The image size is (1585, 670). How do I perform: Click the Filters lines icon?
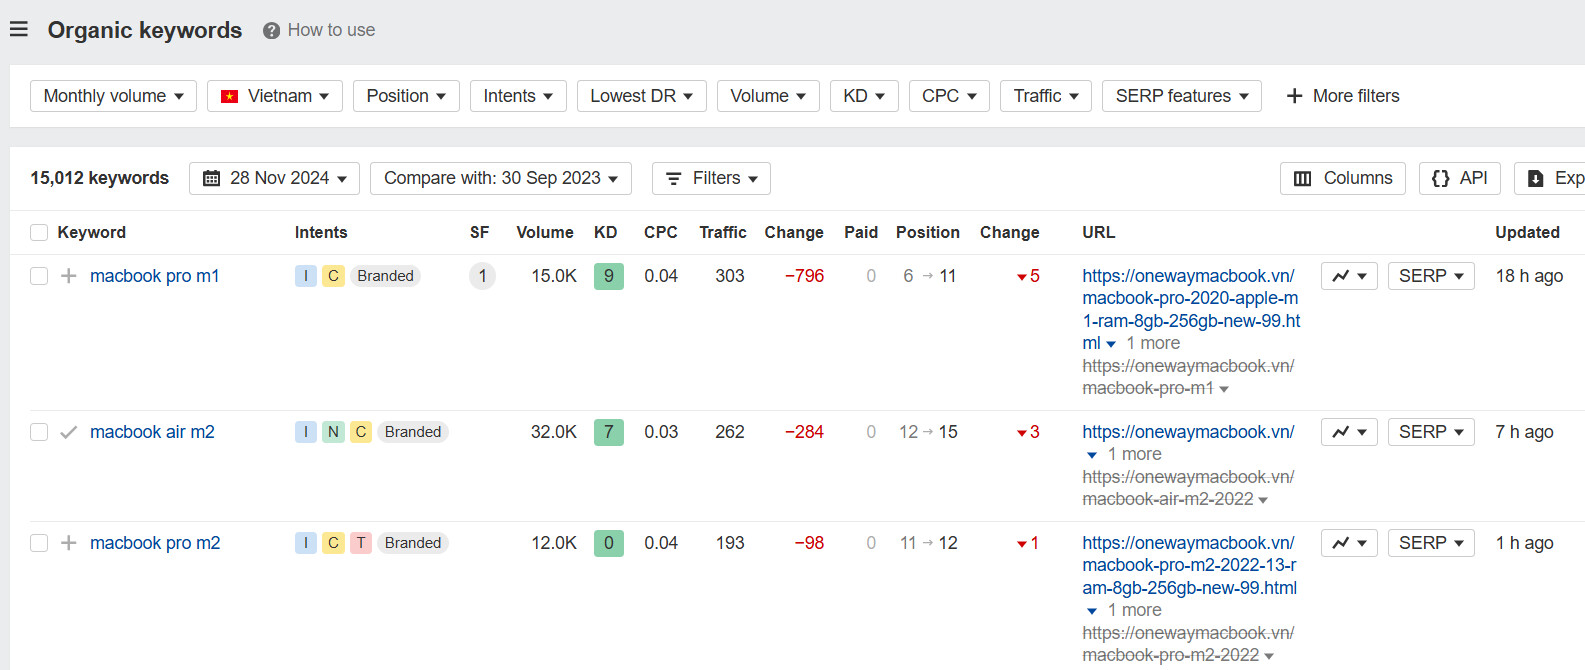point(674,179)
